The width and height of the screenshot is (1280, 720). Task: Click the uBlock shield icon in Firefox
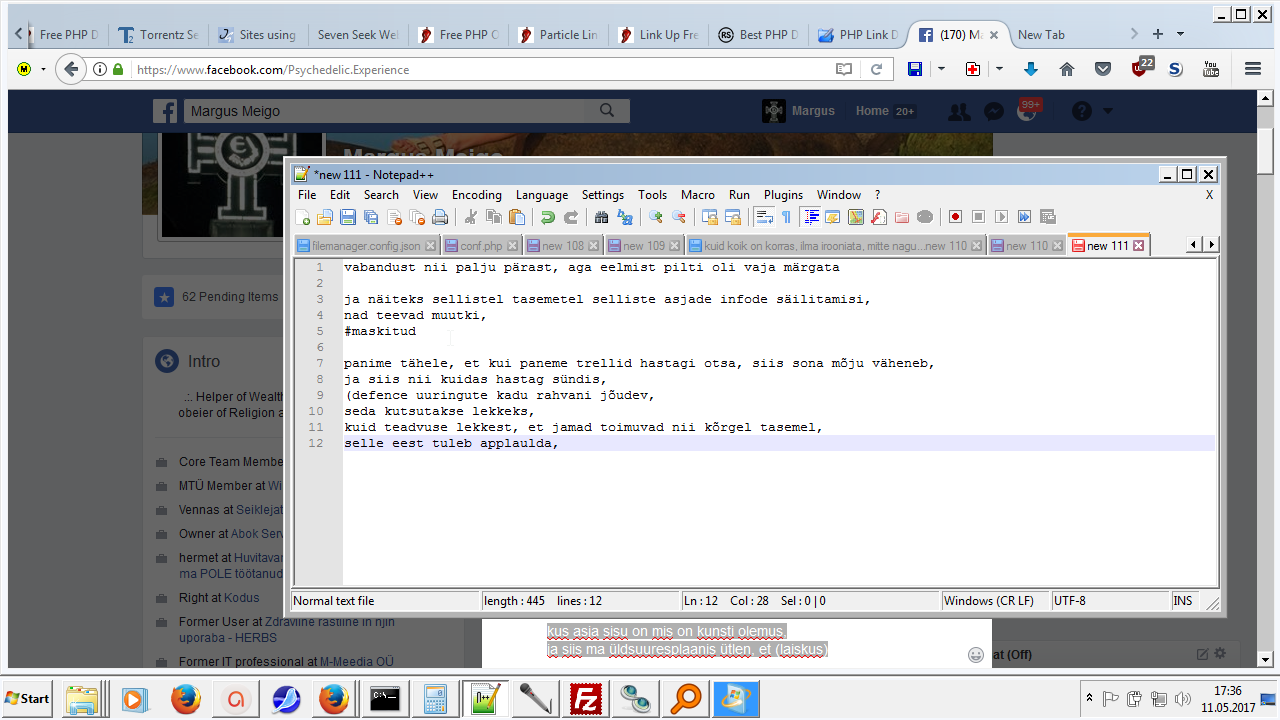click(x=1140, y=69)
